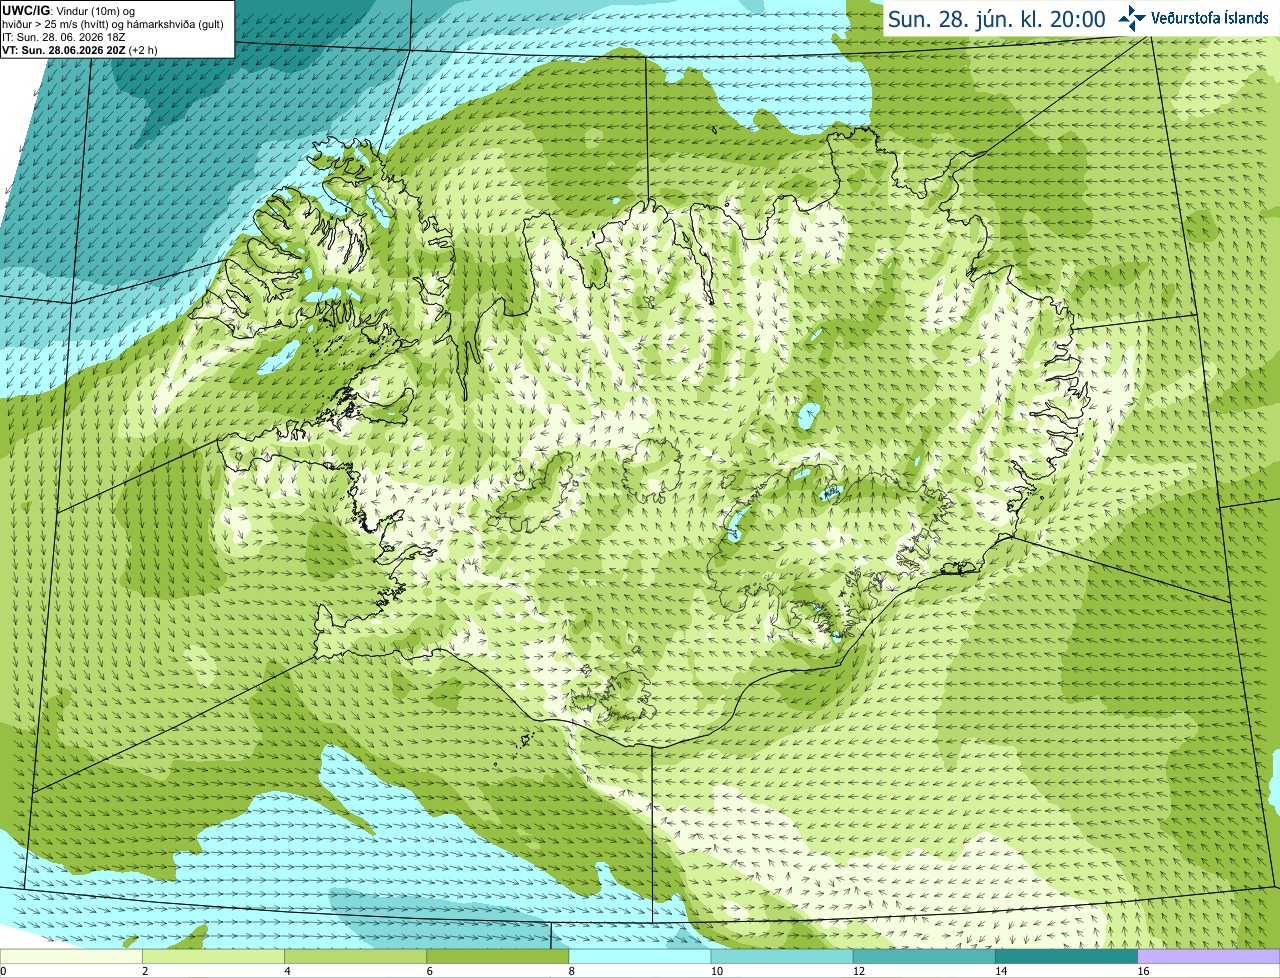
Task: Pick the pale yellow 0–2 legend swatch
Action: pos(71,957)
